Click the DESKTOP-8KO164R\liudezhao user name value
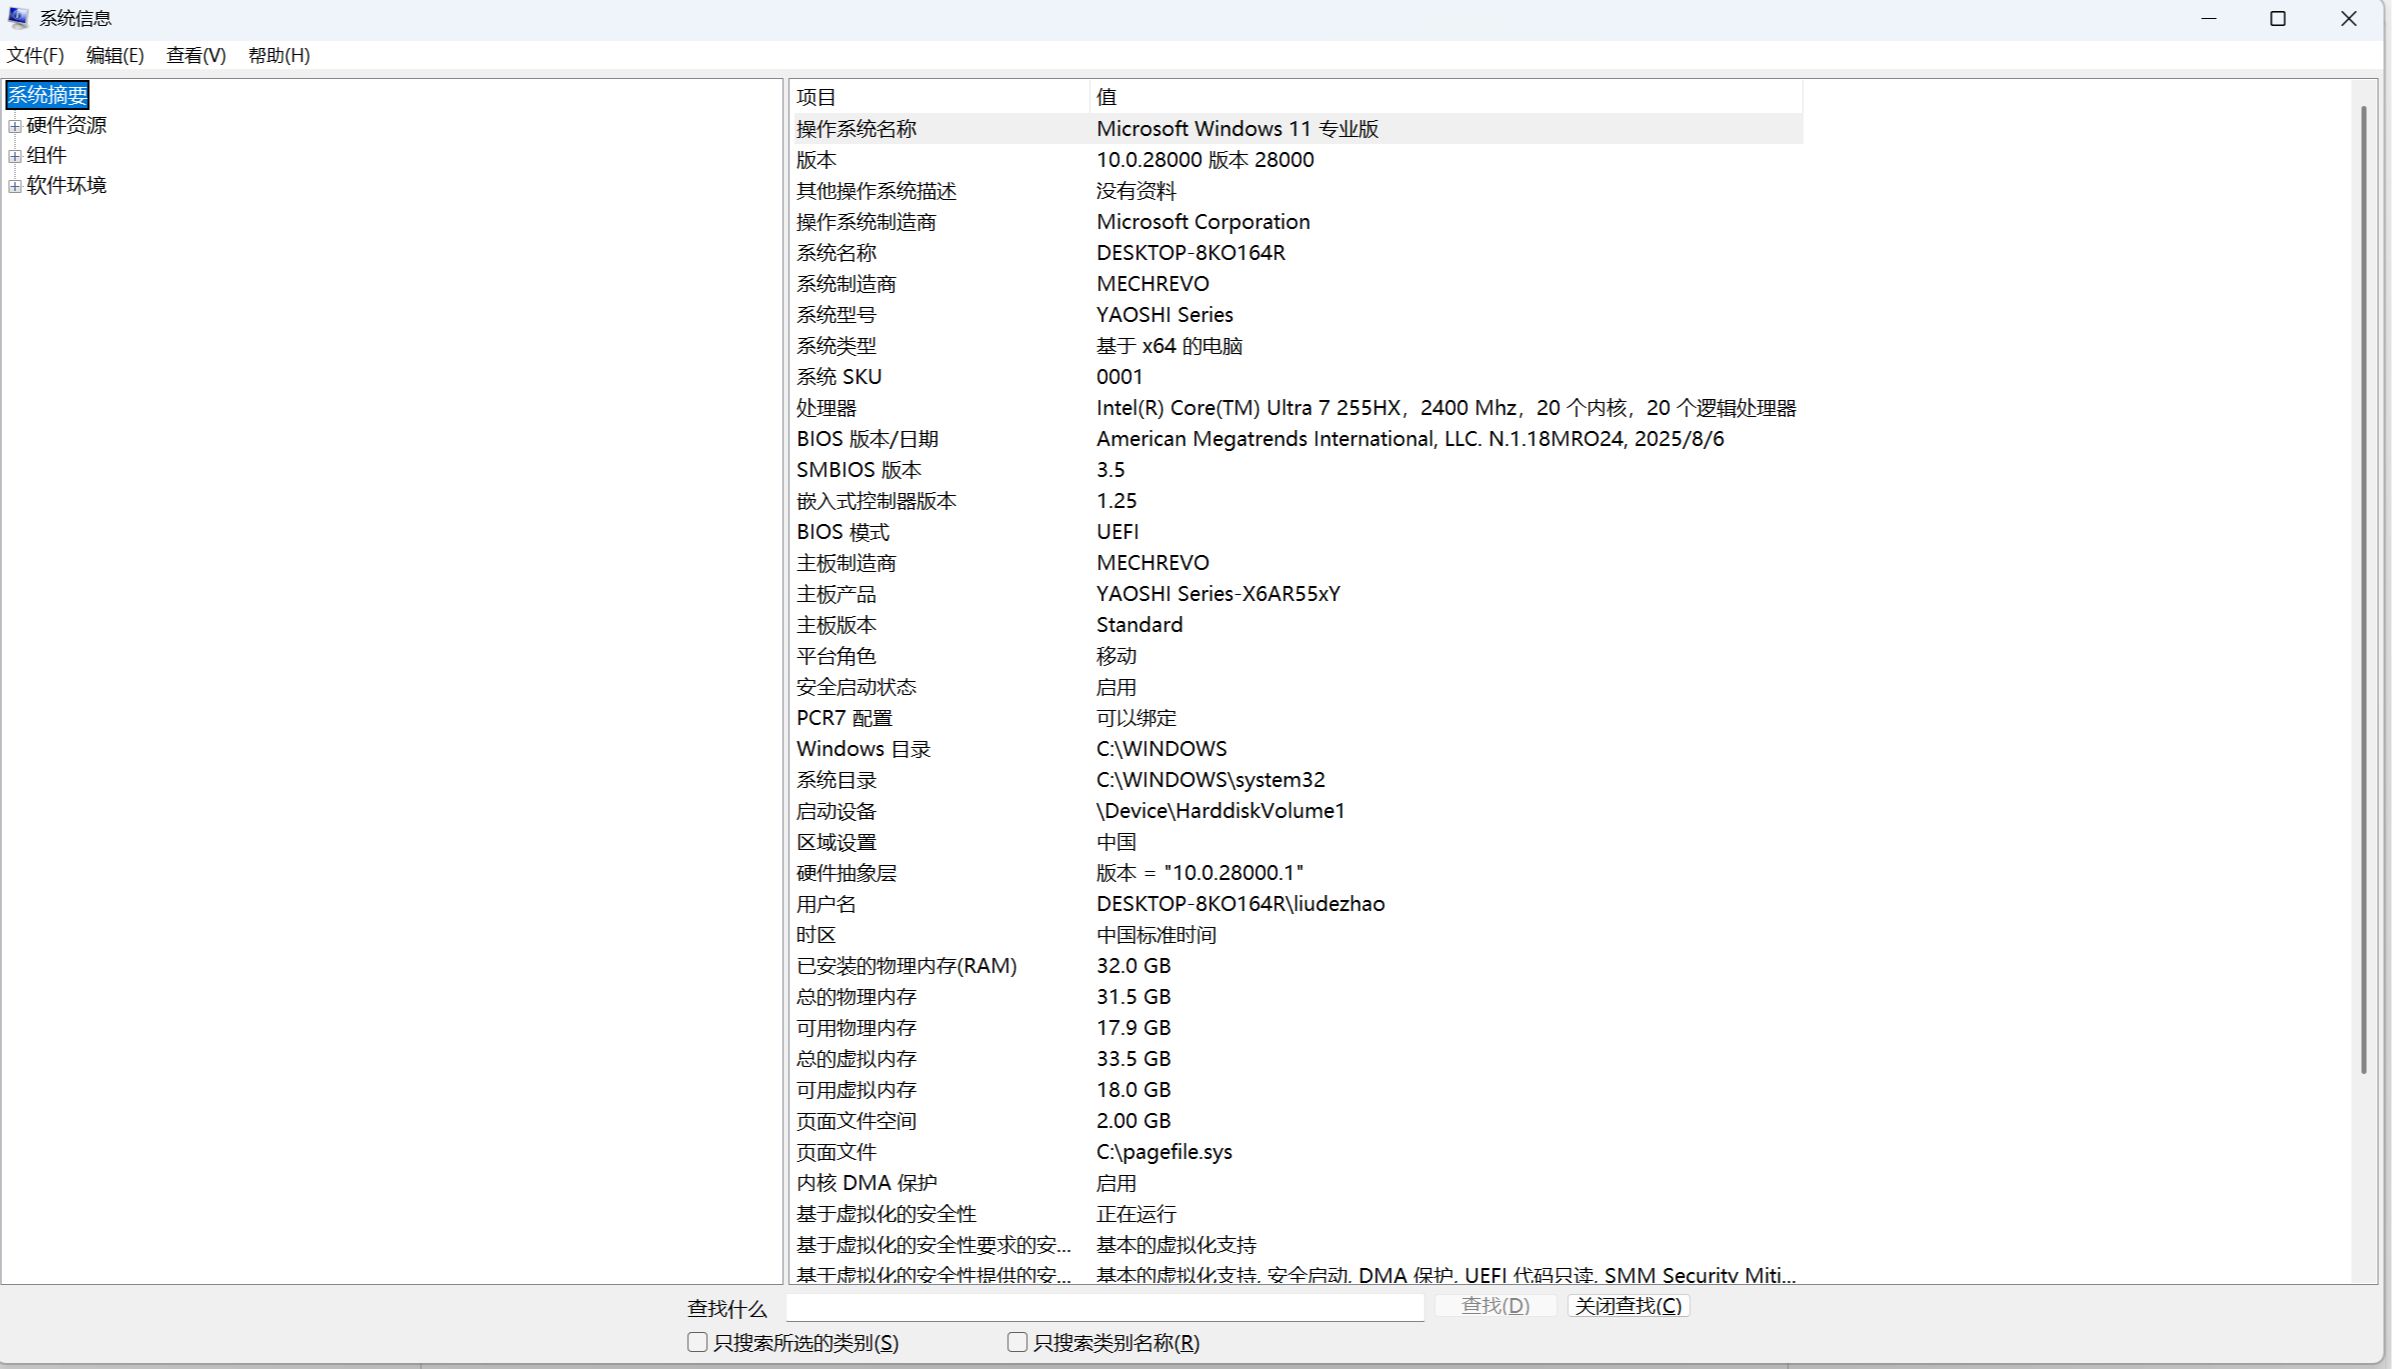This screenshot has height=1369, width=2392. coord(1241,904)
